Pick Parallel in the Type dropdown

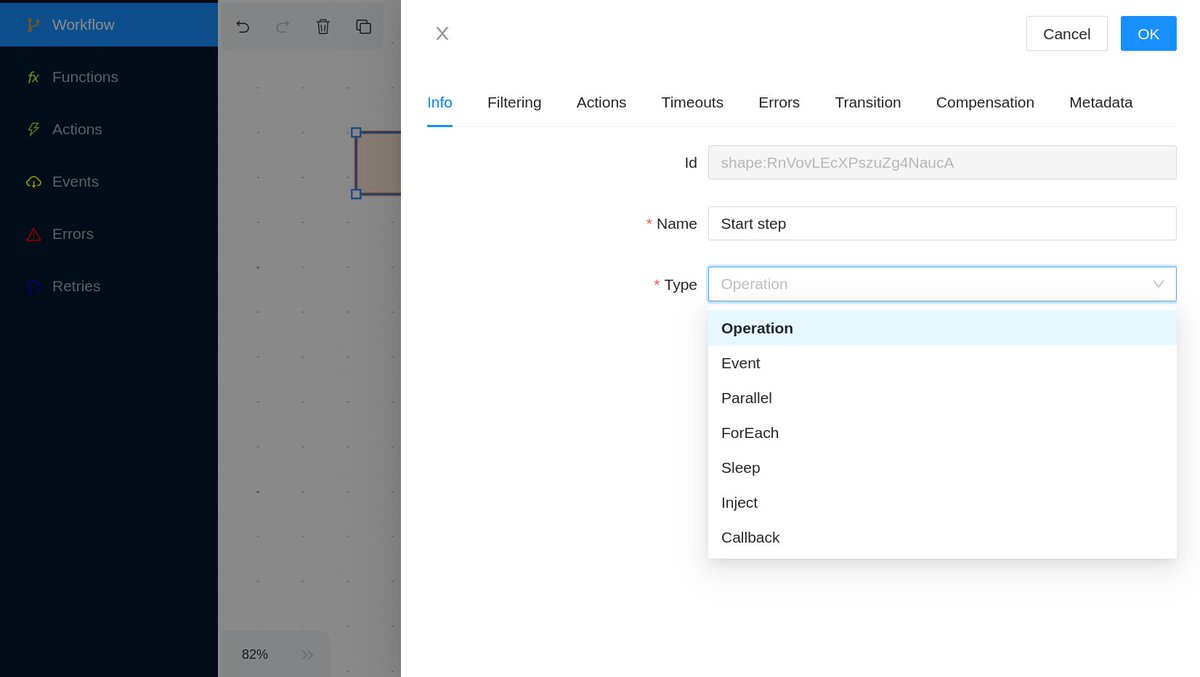[942, 398]
